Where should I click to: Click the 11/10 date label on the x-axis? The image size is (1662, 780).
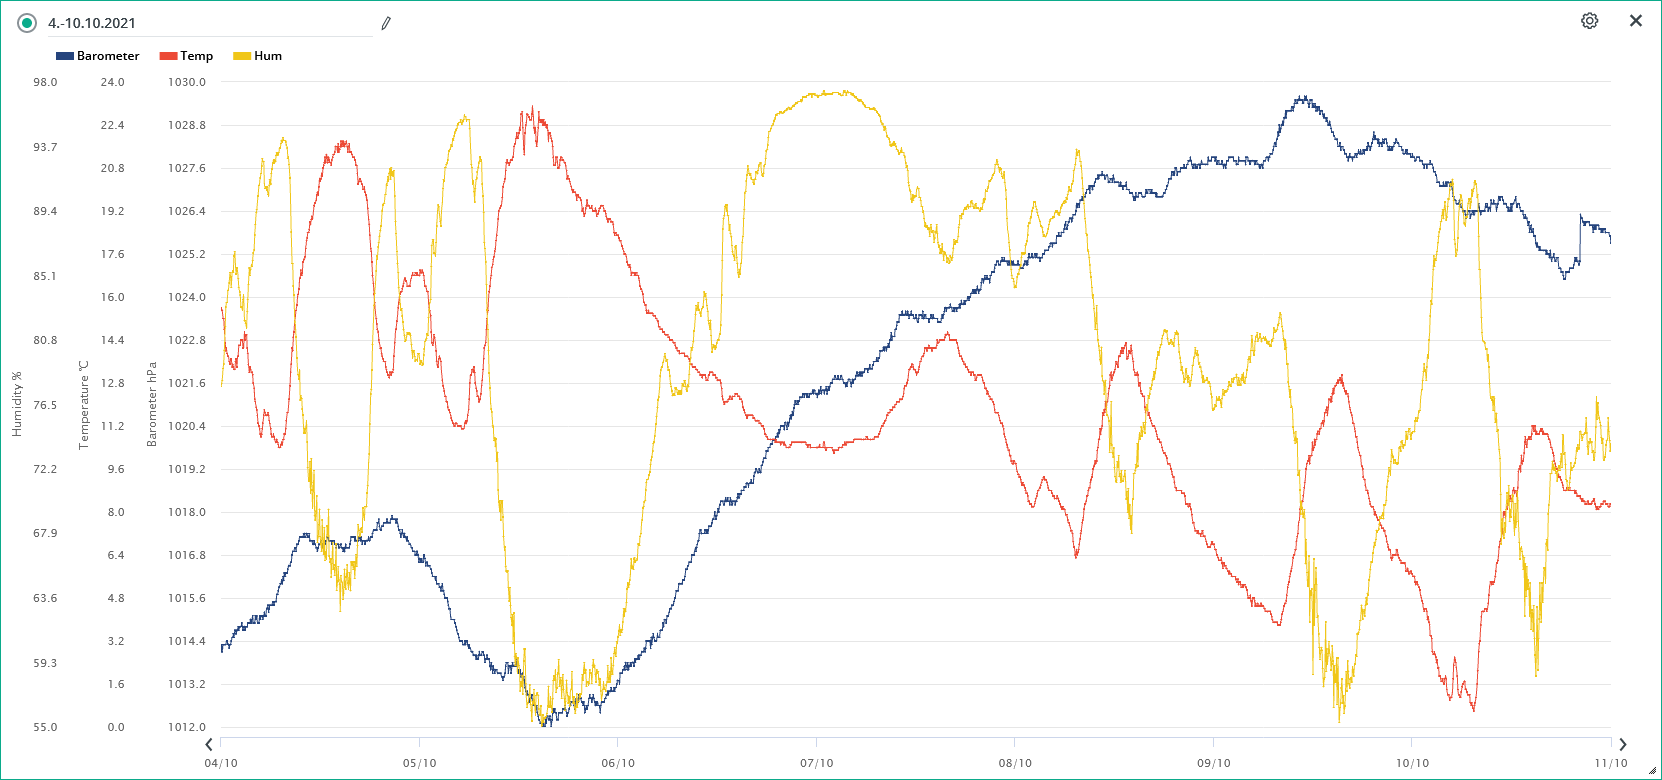tap(1610, 763)
